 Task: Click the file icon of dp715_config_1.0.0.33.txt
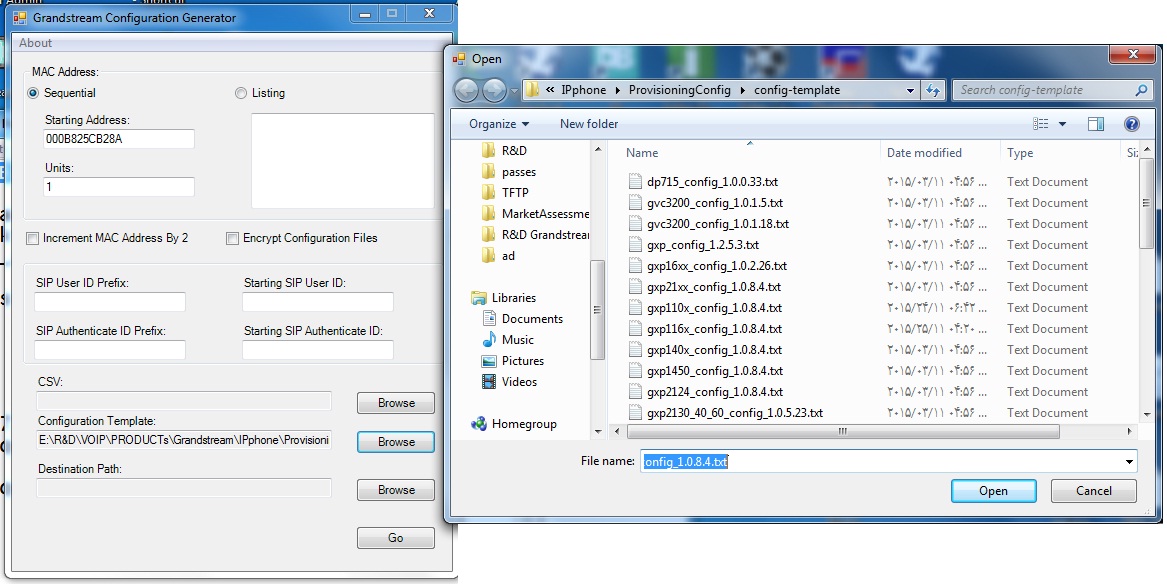(x=635, y=182)
